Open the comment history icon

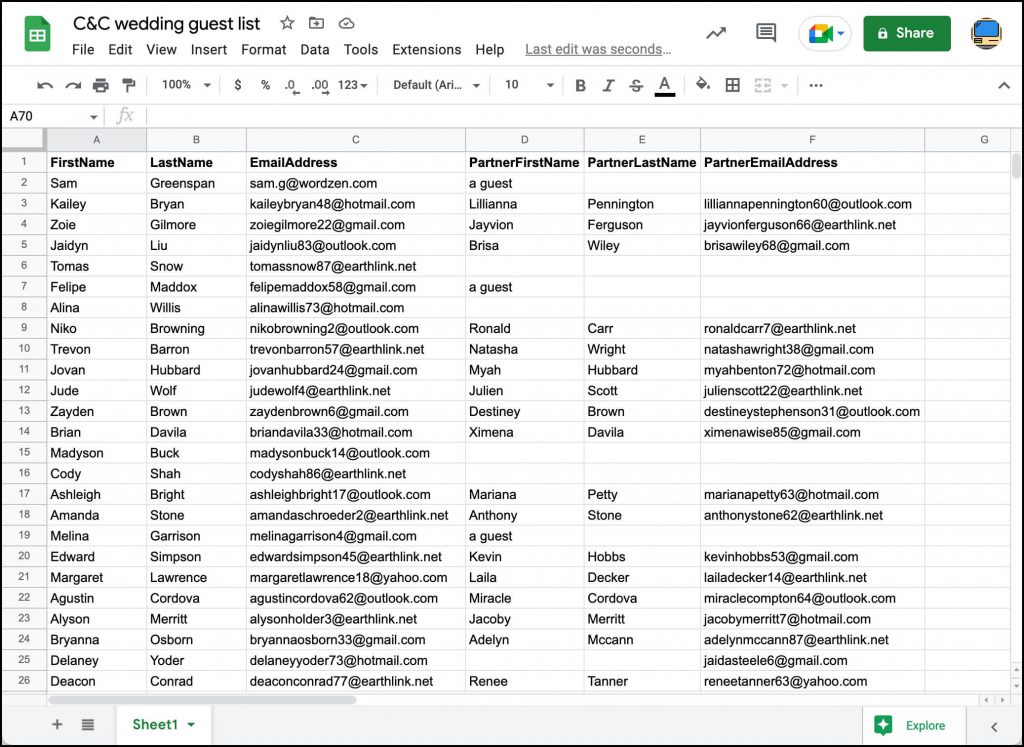pos(766,33)
